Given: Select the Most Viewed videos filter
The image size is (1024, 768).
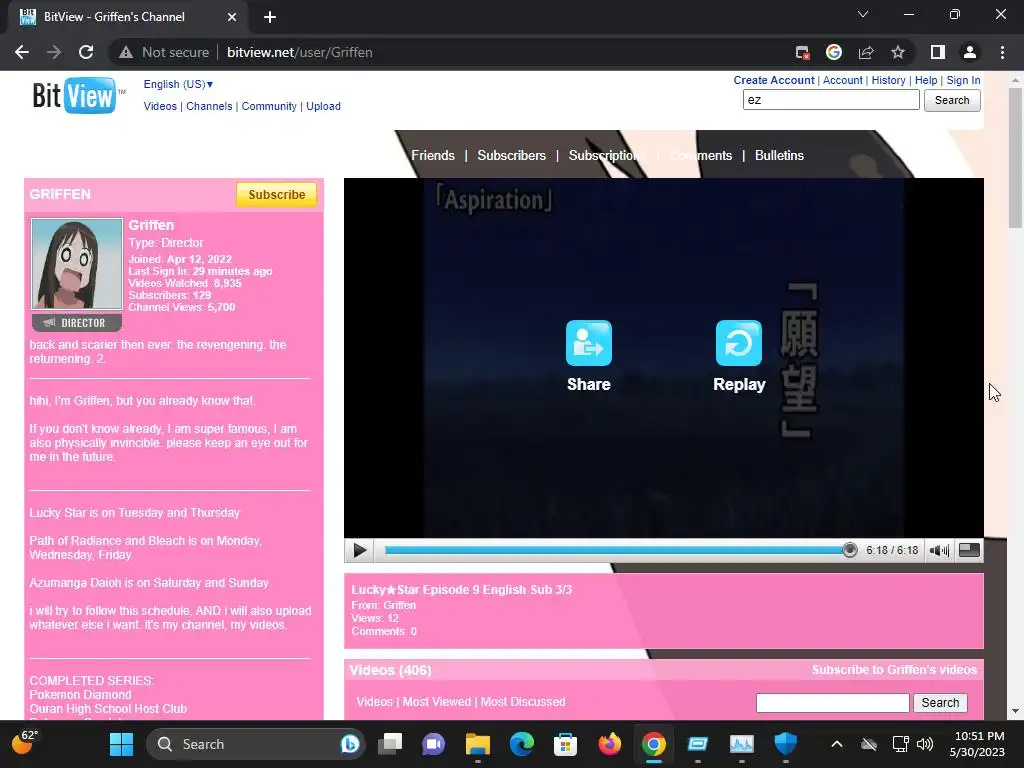Looking at the screenshot, I should tap(436, 701).
